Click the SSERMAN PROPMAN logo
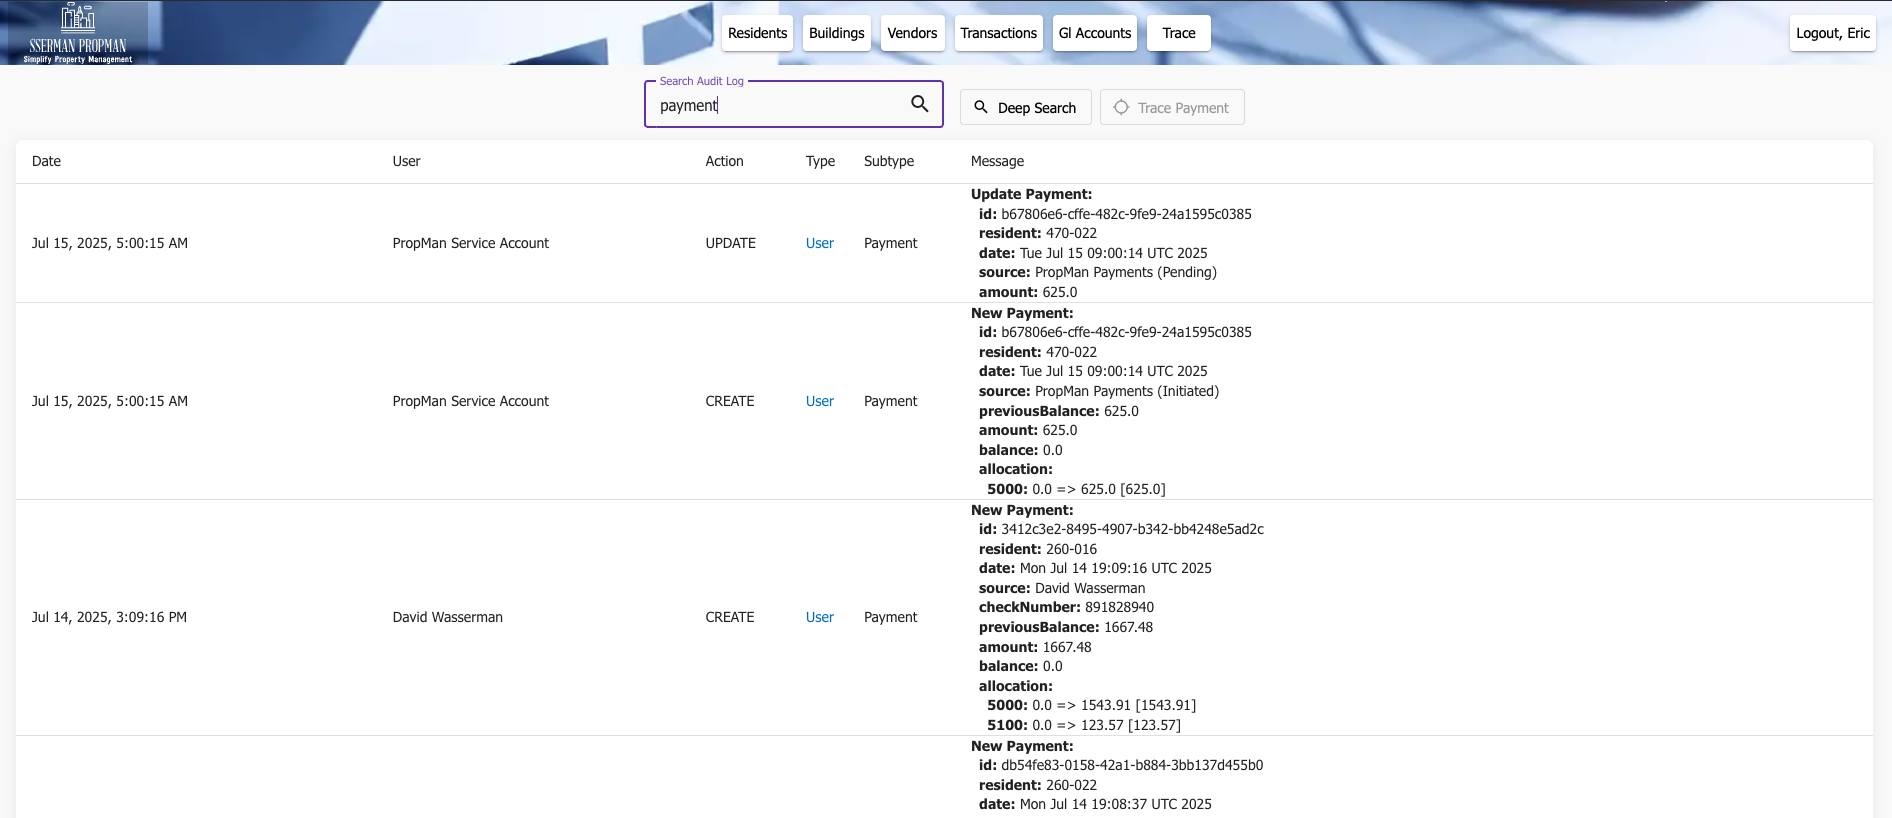 pos(78,33)
